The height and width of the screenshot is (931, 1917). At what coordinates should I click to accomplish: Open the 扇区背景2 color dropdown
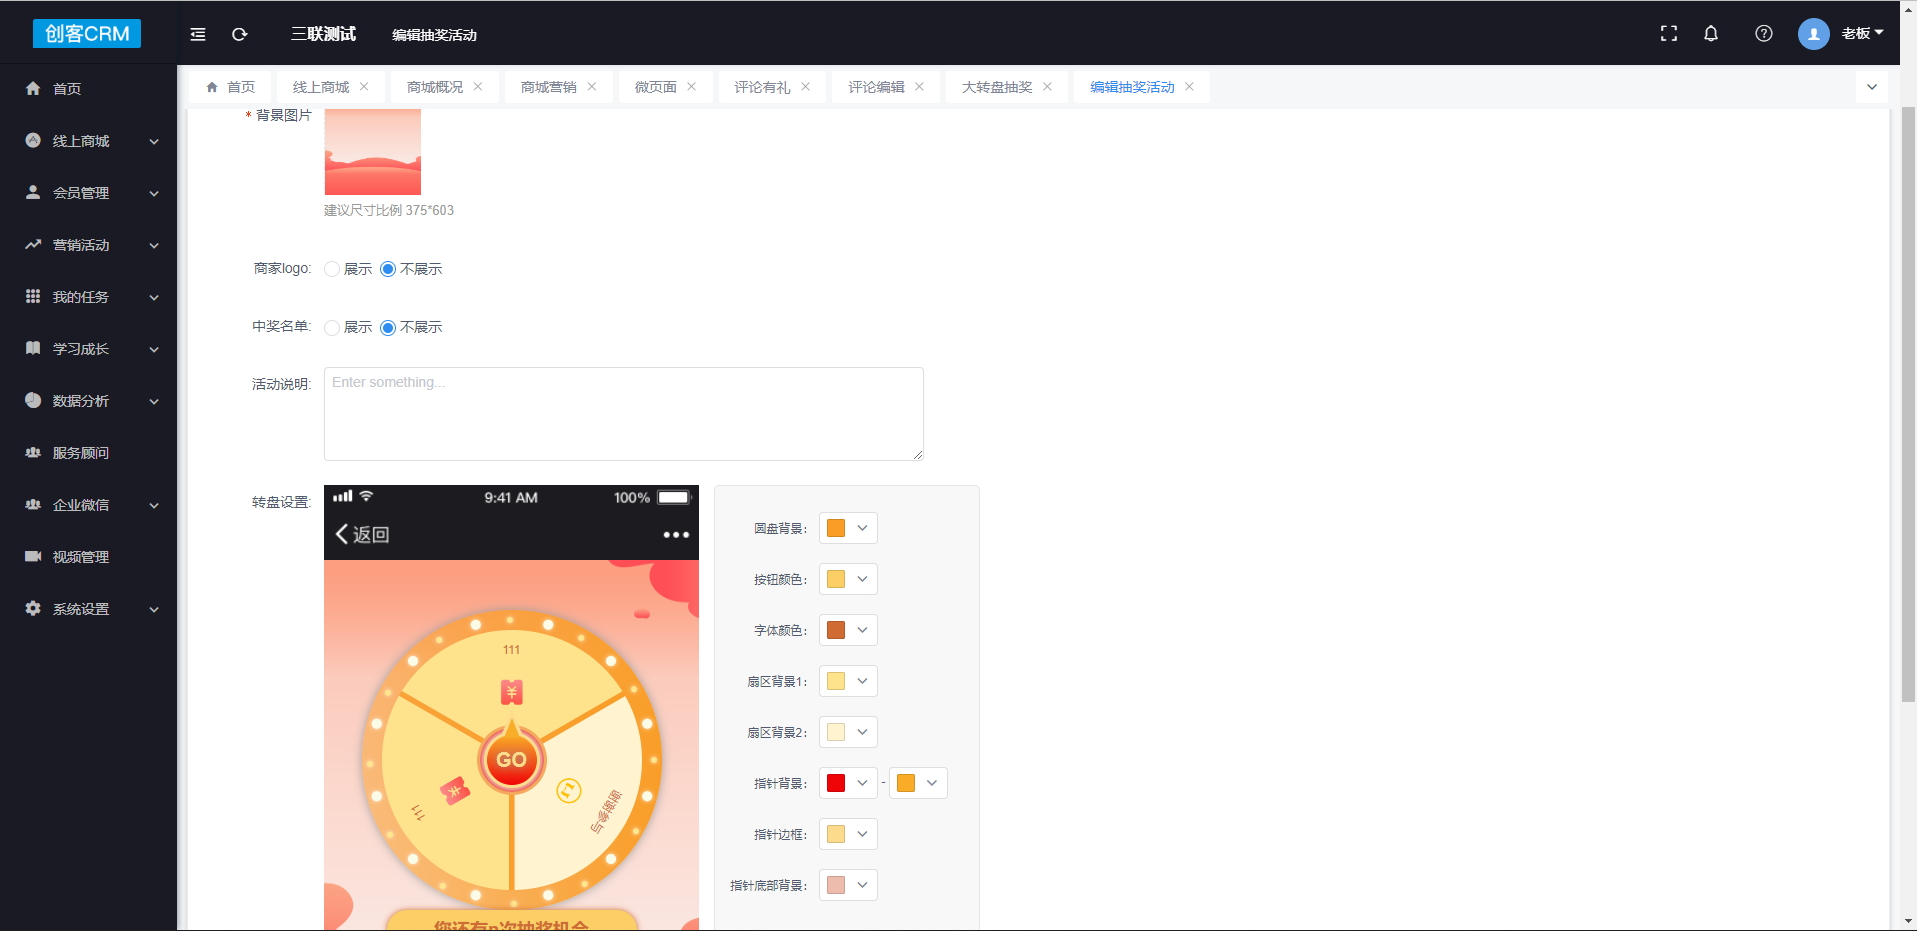coord(848,732)
